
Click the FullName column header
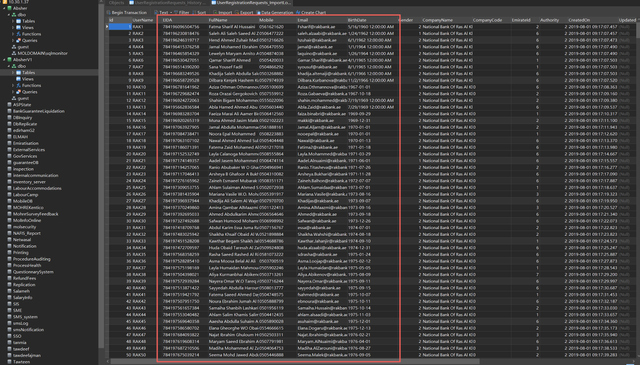click(x=232, y=20)
